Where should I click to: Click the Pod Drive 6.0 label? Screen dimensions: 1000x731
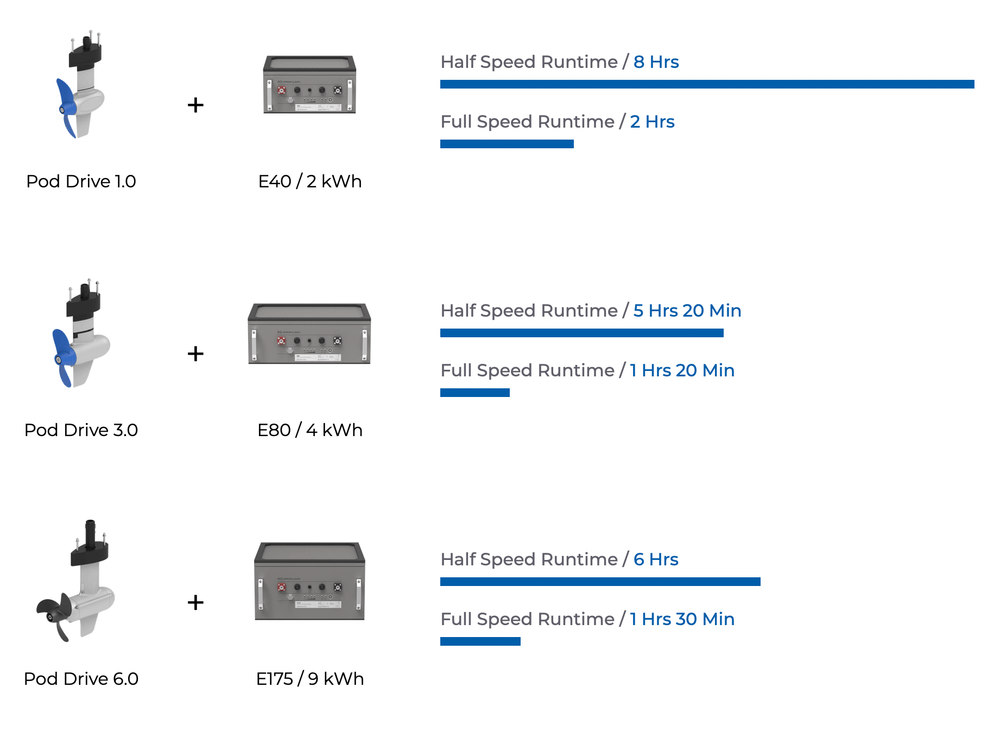coord(81,679)
